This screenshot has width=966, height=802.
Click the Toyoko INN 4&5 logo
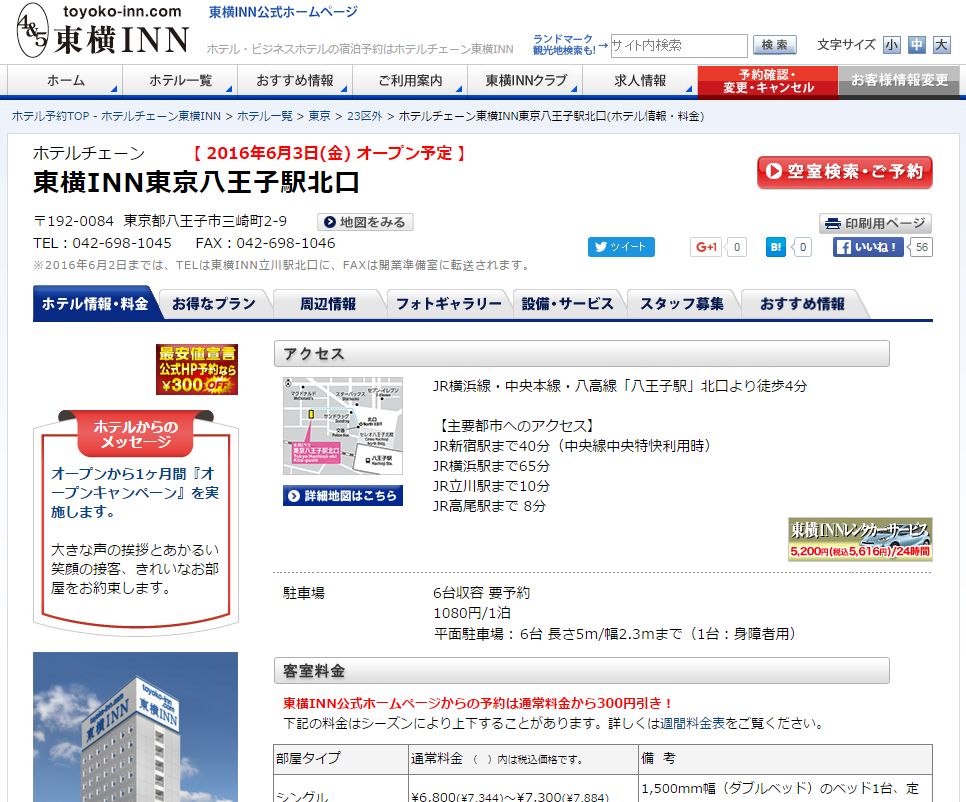(x=103, y=31)
